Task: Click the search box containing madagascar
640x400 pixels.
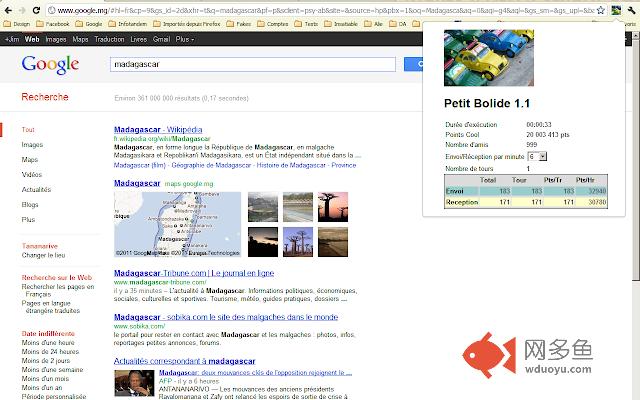Action: click(x=253, y=64)
